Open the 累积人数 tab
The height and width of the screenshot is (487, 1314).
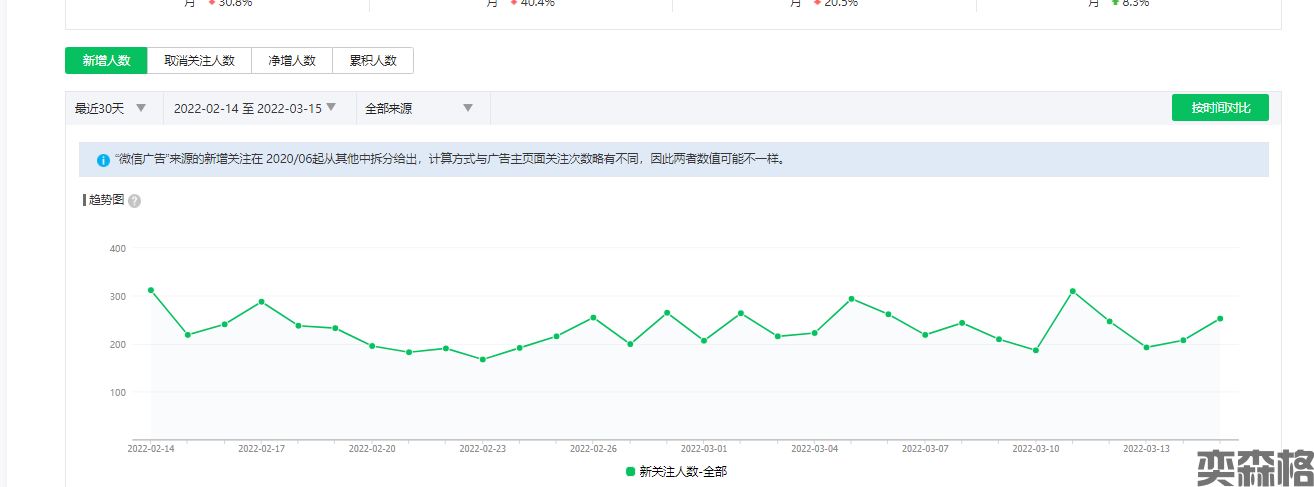[x=372, y=60]
